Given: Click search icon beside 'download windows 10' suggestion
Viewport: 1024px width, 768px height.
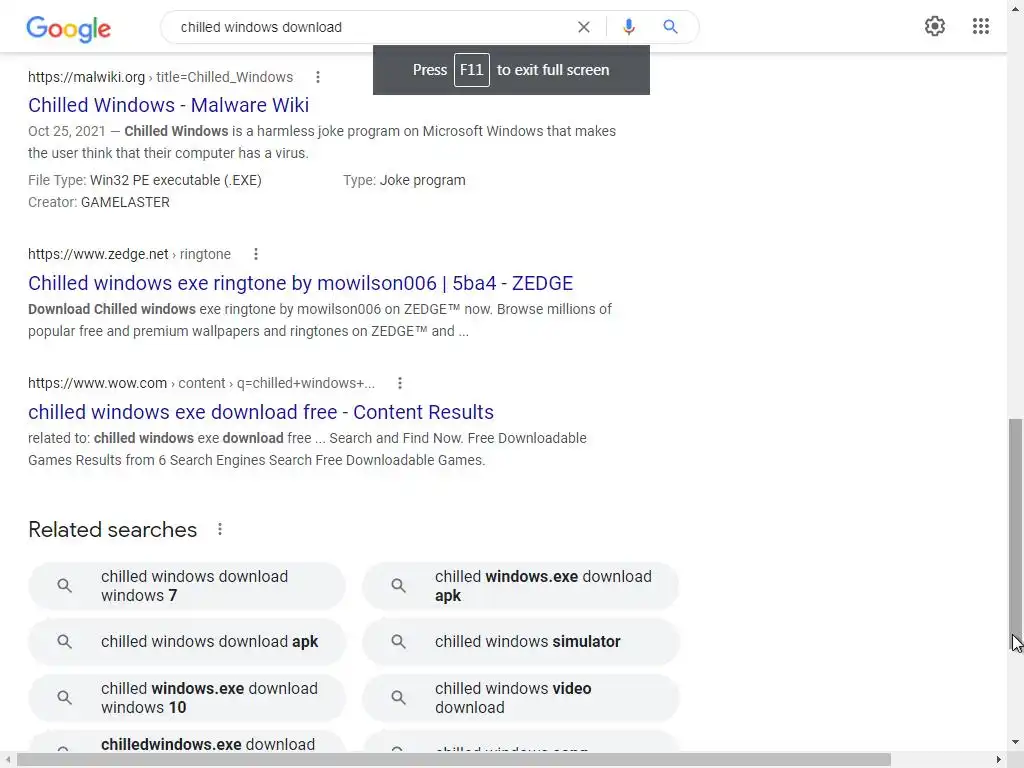Looking at the screenshot, I should click(x=65, y=697).
